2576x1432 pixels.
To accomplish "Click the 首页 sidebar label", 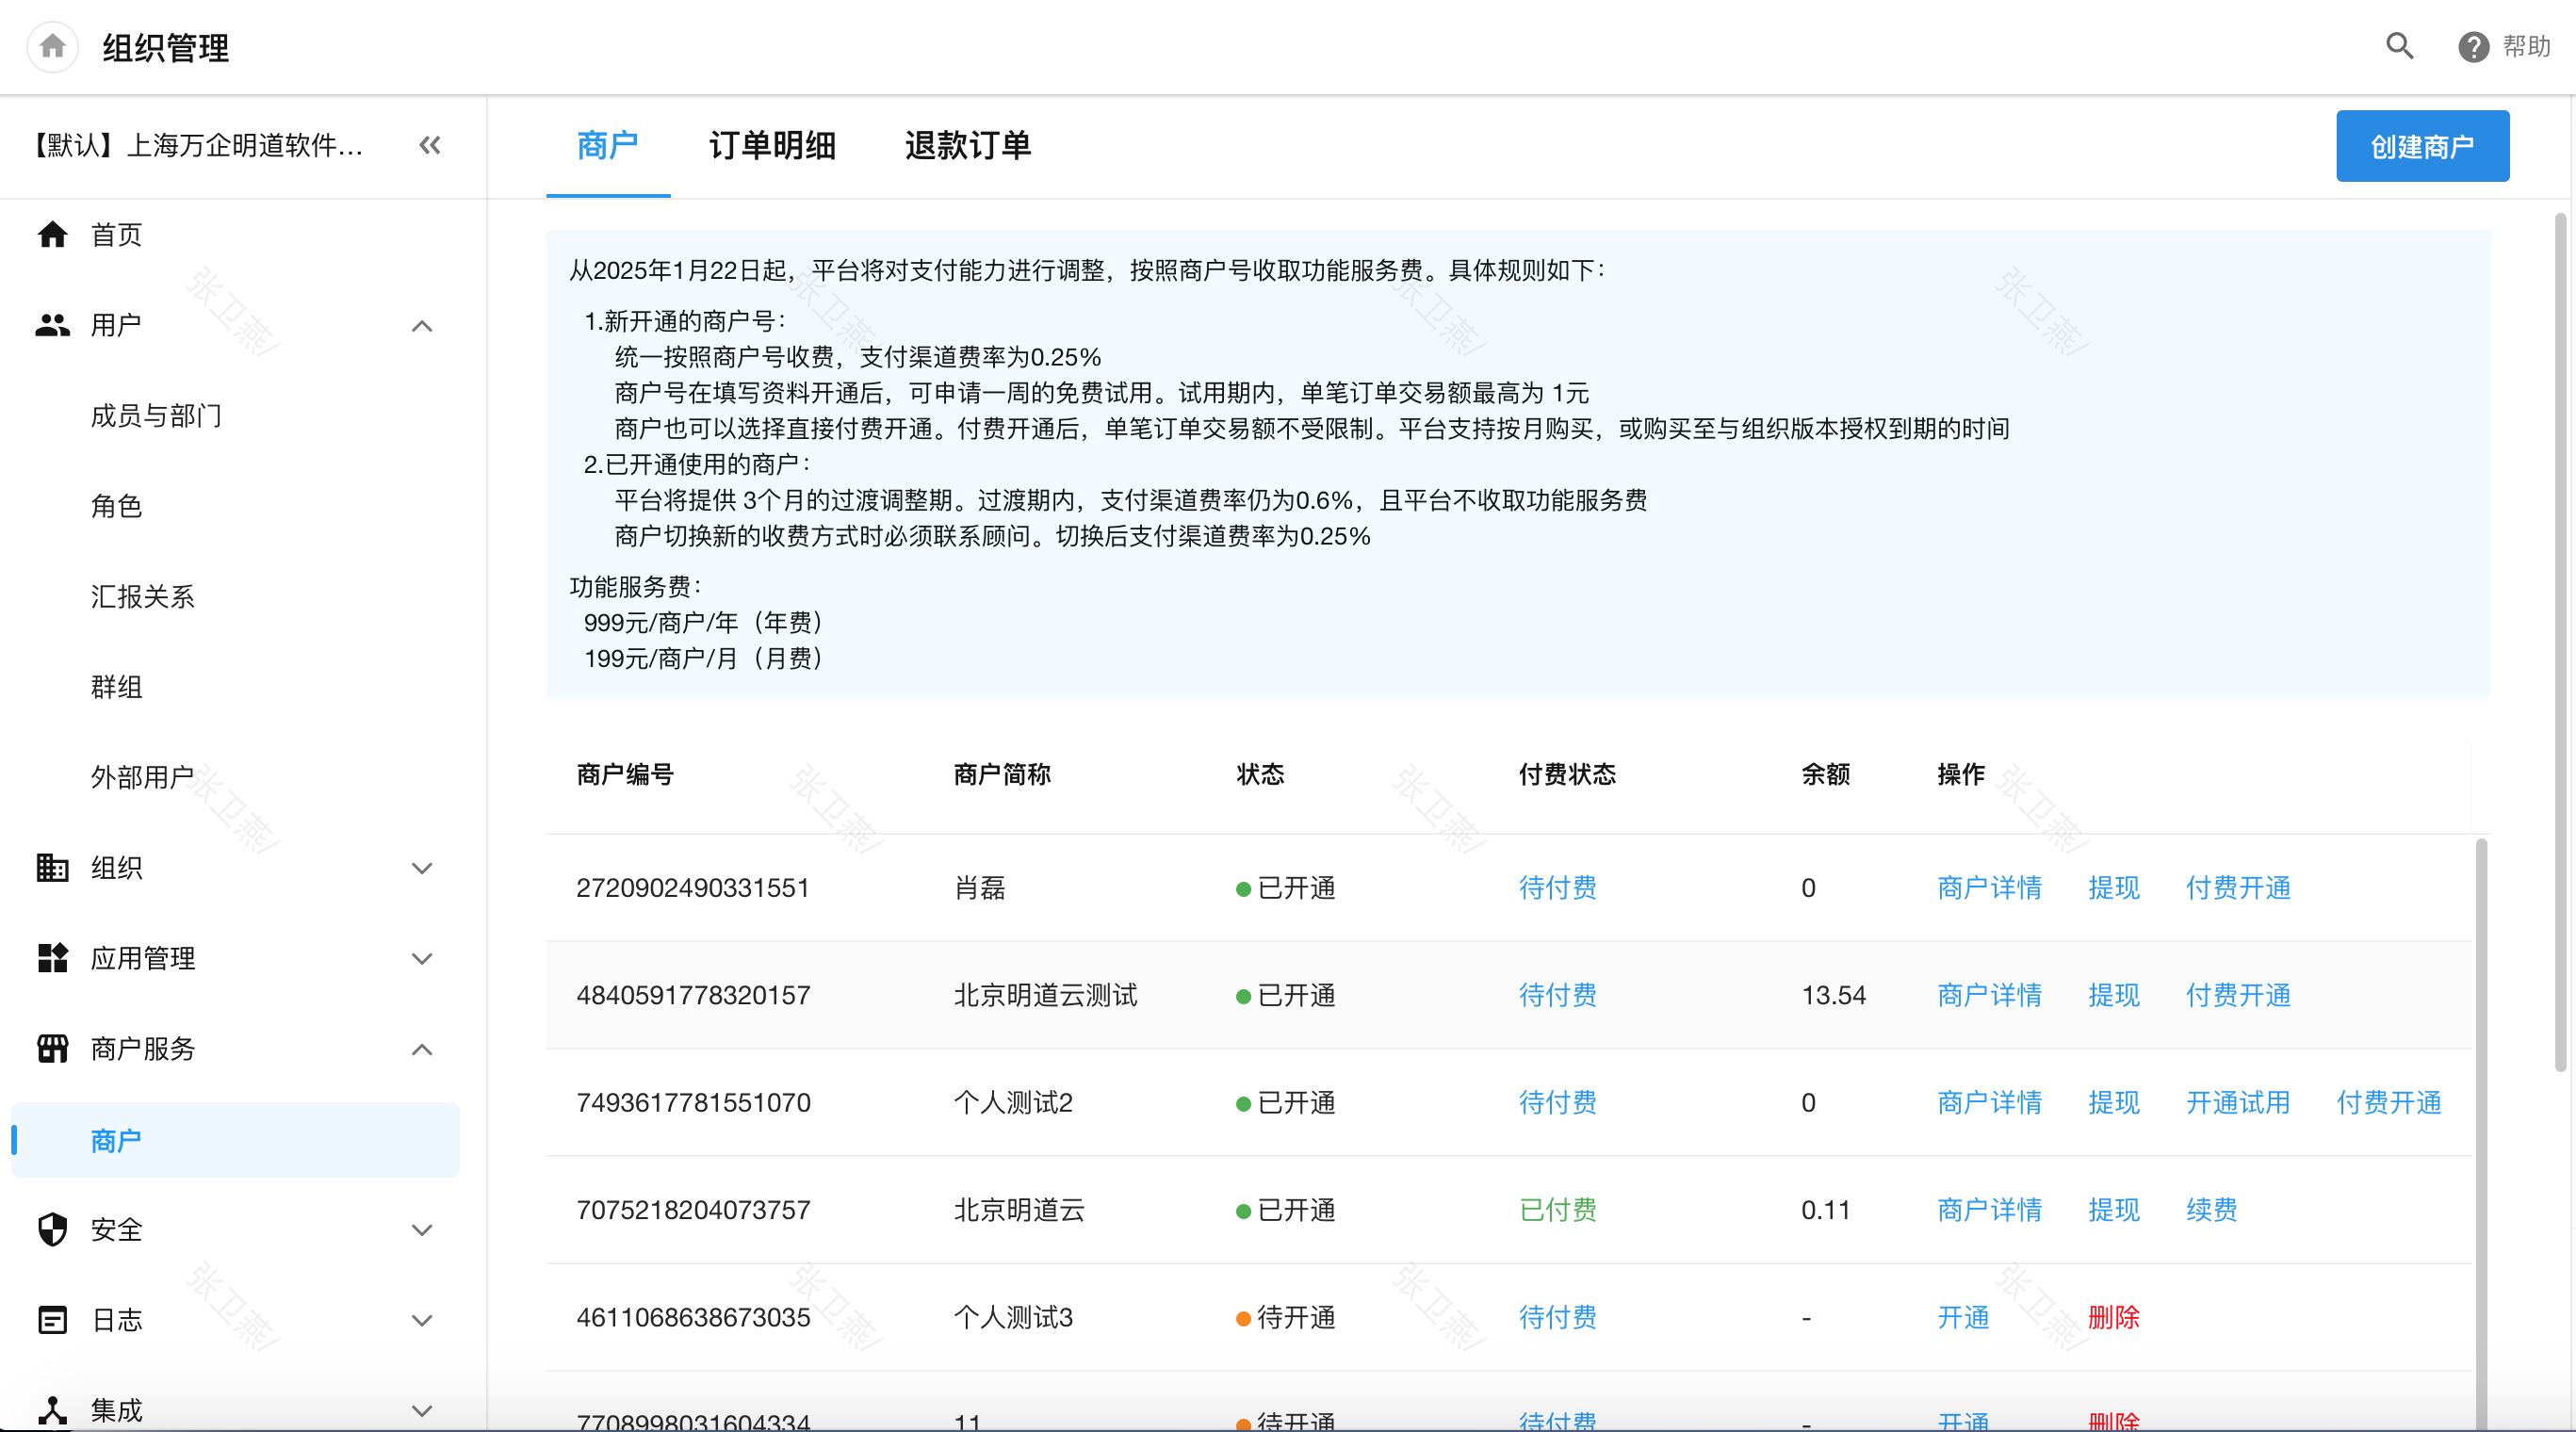I will pos(116,234).
